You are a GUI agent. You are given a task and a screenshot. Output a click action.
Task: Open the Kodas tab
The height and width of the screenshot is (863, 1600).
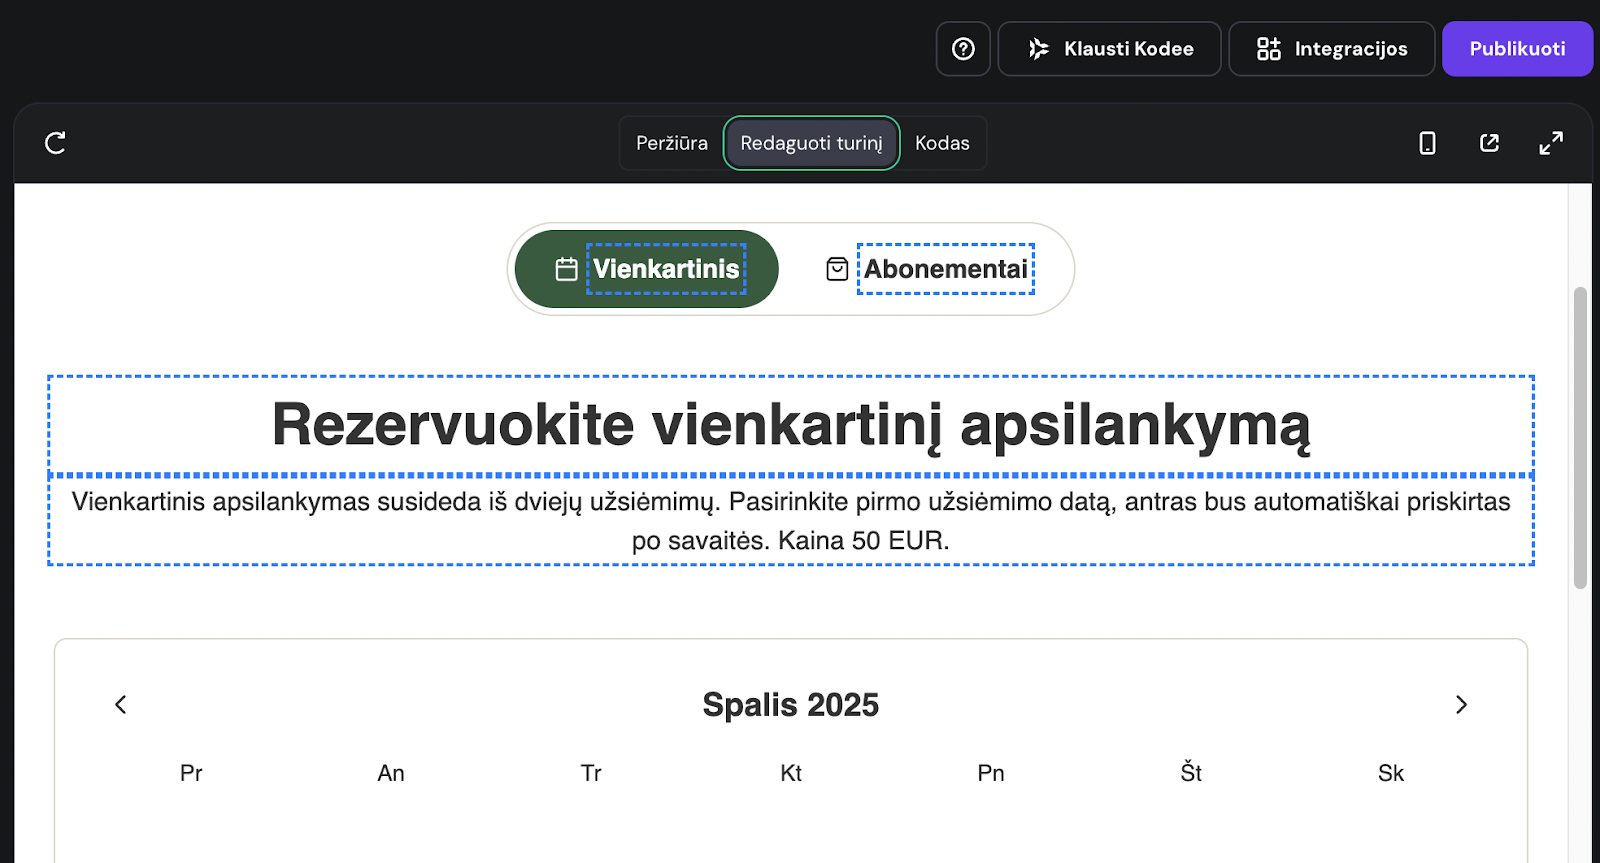(942, 143)
